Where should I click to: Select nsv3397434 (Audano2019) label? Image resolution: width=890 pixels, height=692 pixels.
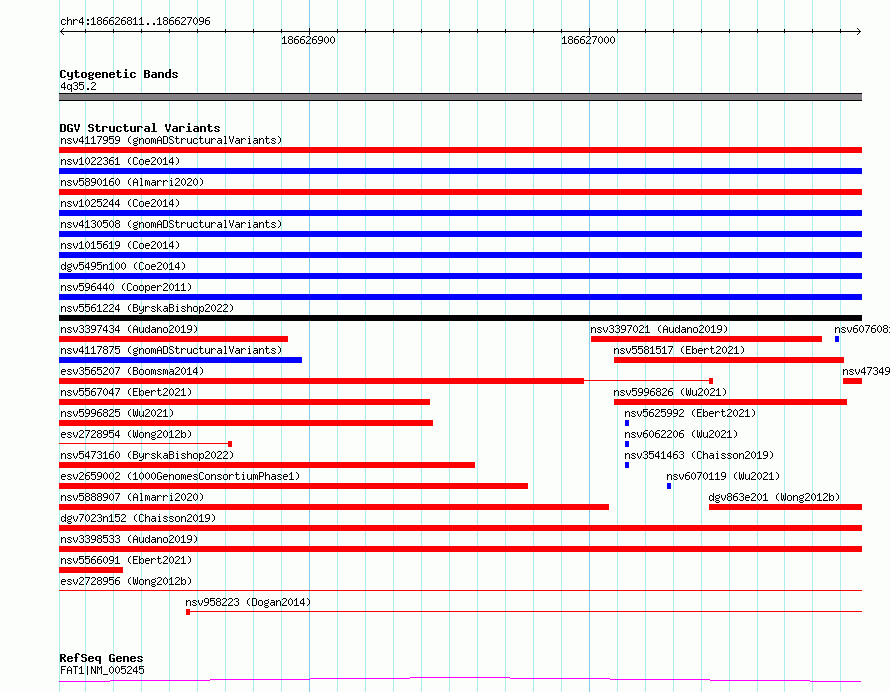click(129, 329)
